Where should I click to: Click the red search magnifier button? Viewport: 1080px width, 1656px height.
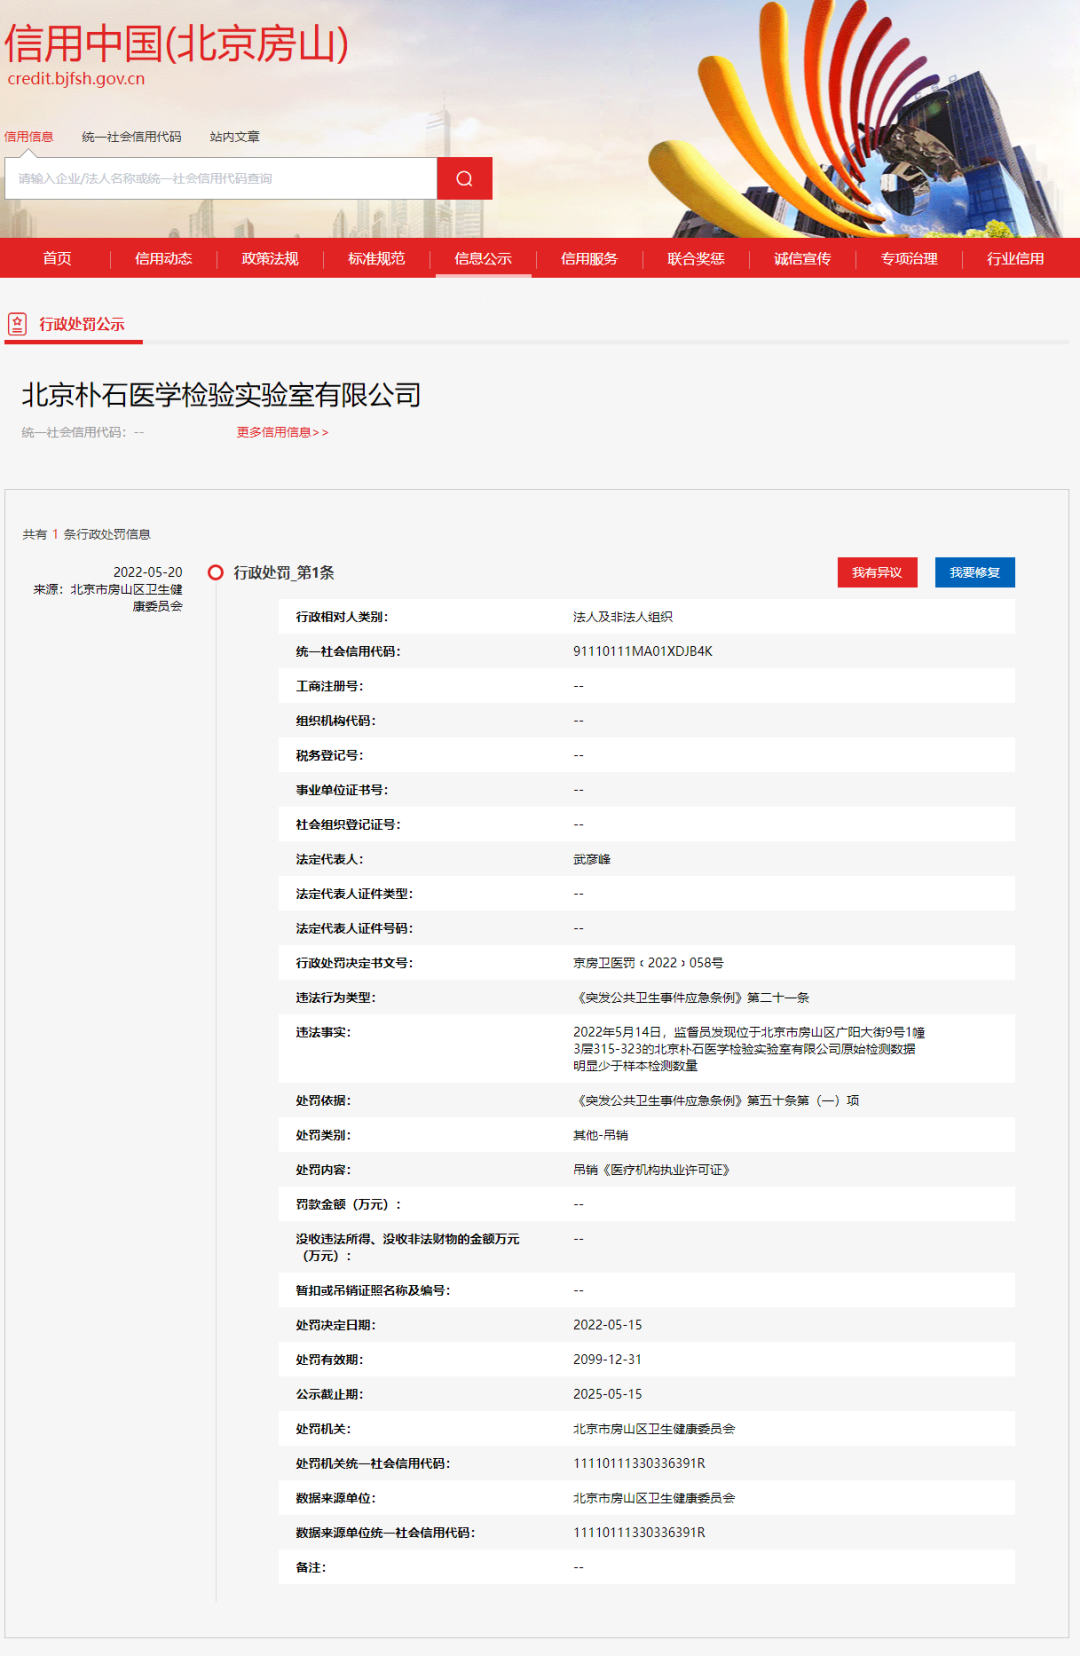point(464,178)
